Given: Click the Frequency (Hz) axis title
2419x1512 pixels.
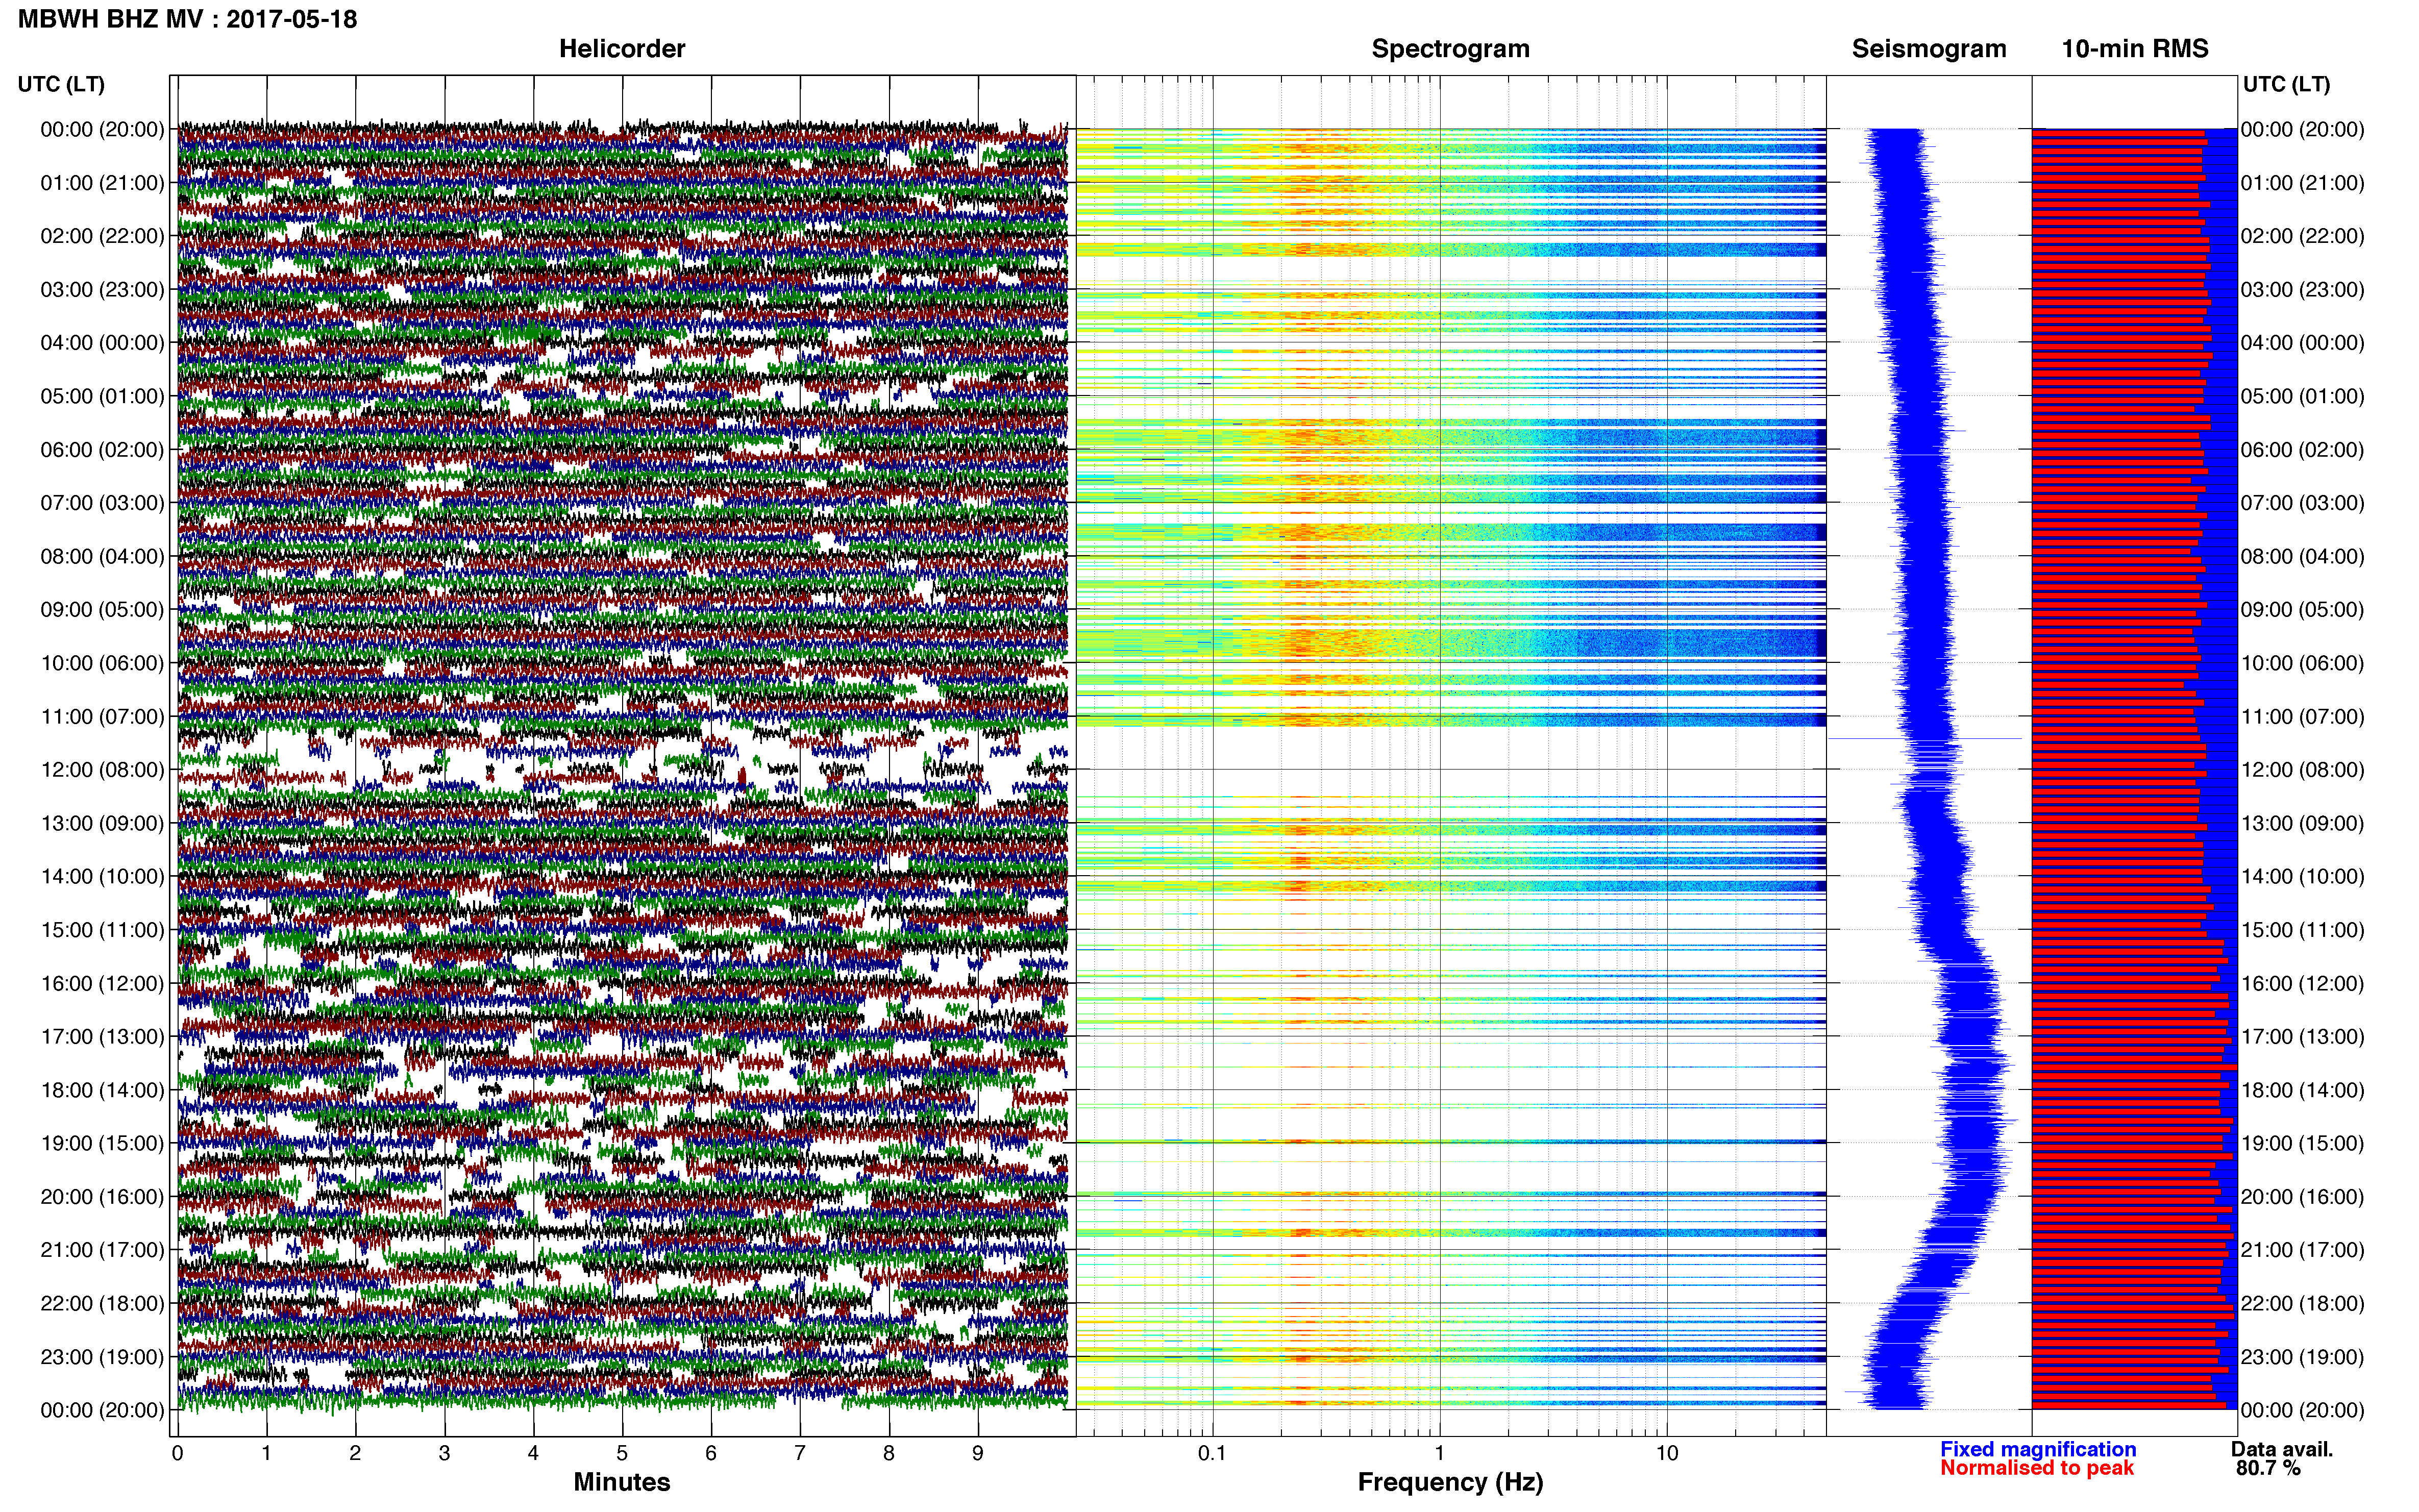Looking at the screenshot, I should click(x=1450, y=1482).
